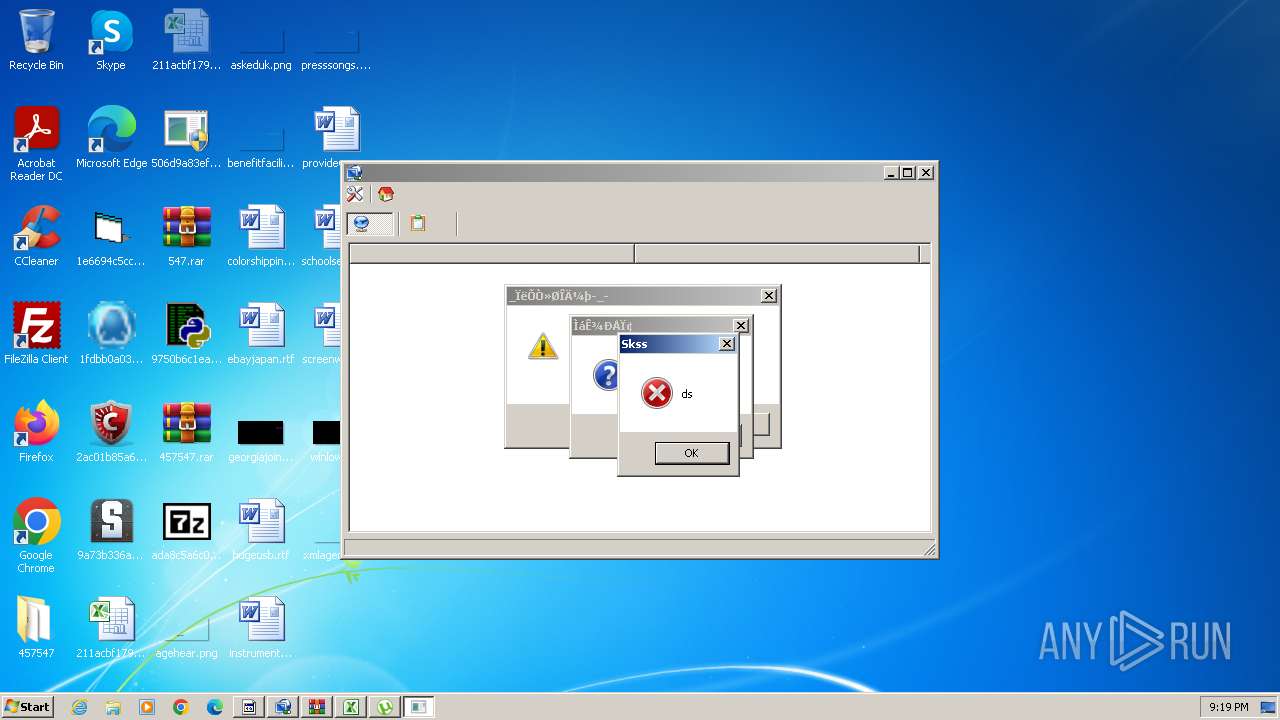This screenshot has height=720, width=1280.
Task: Click the red house home toolbar icon
Action: [x=386, y=194]
